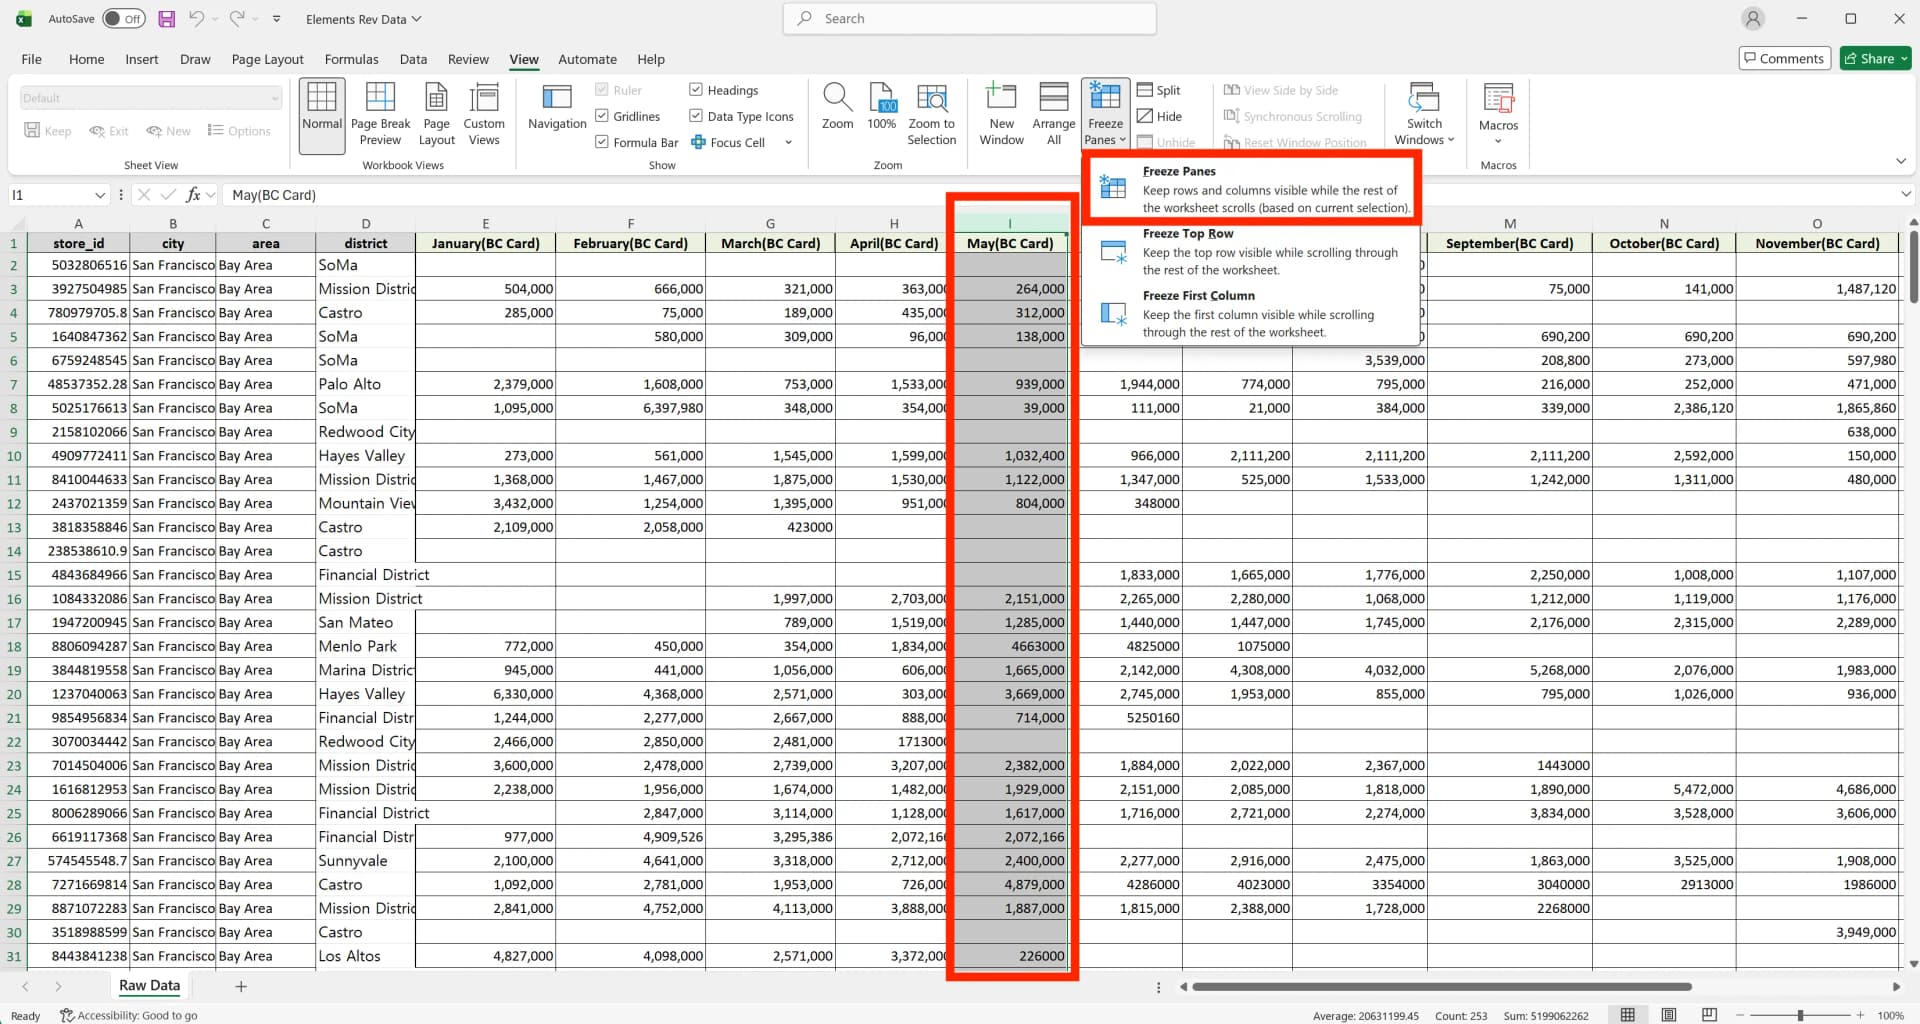Toggle the AutoSave switch
Viewport: 1920px width, 1024px height.
click(123, 18)
